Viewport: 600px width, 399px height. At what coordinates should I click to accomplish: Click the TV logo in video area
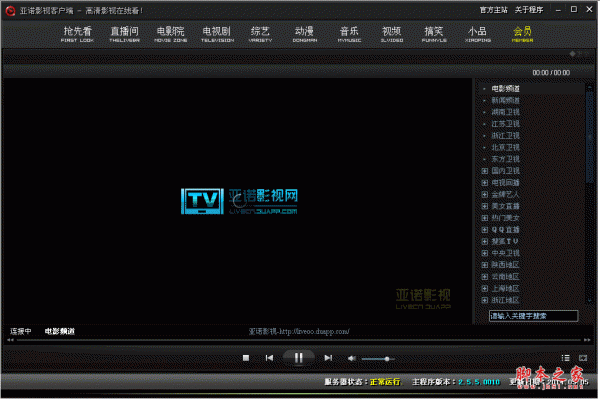coord(202,201)
